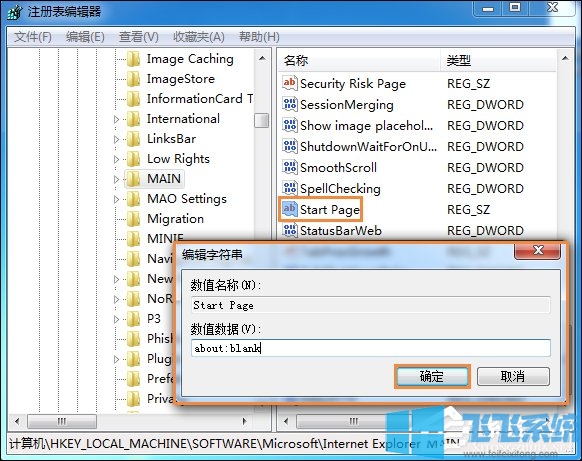Select the Migration tree item text
This screenshot has height=461, width=582.
pyautogui.click(x=175, y=219)
